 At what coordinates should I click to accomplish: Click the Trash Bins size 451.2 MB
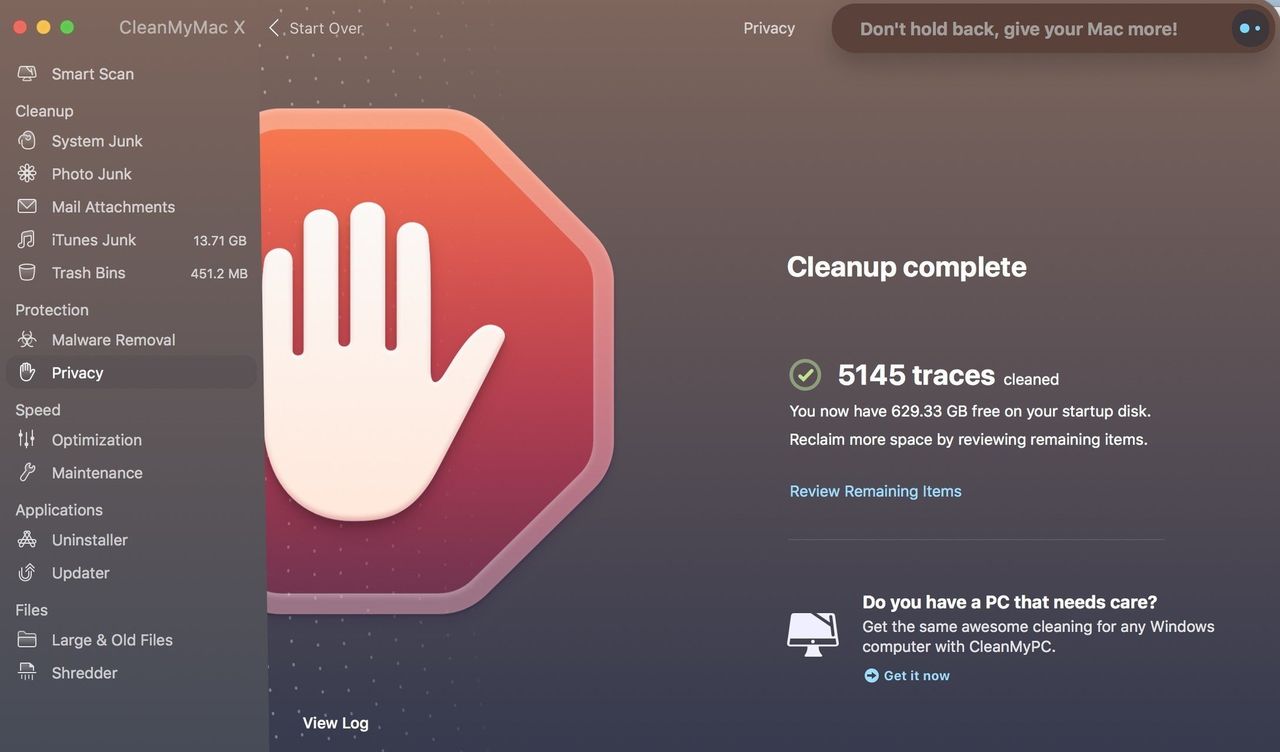click(x=219, y=274)
